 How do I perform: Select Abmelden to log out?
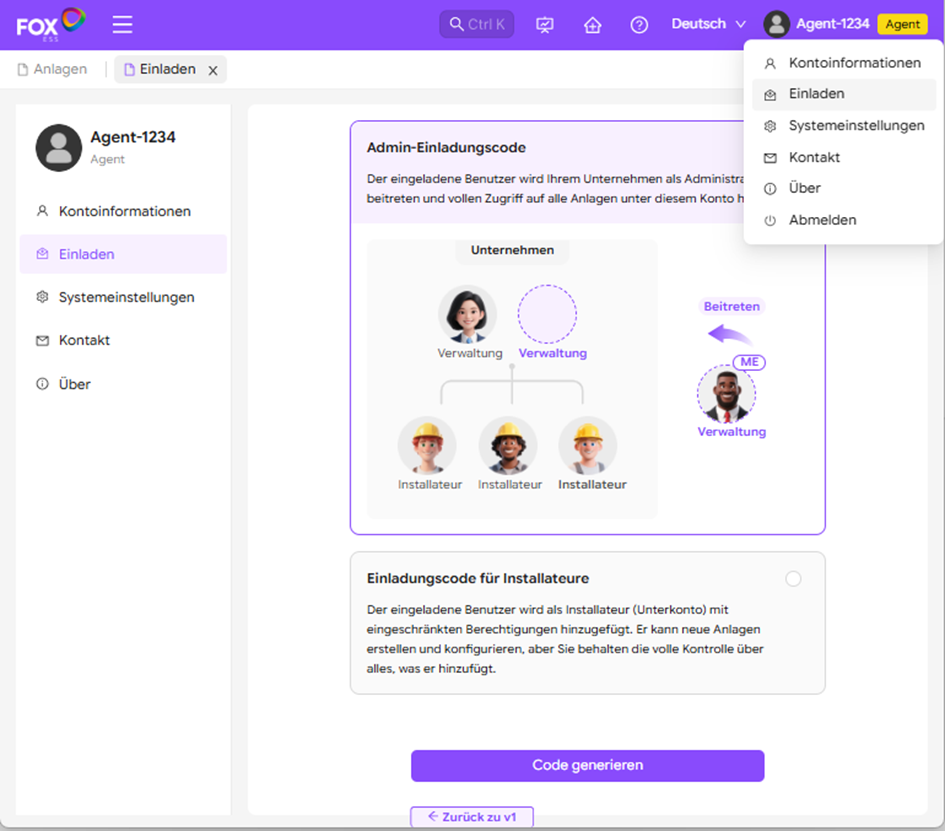(844, 220)
